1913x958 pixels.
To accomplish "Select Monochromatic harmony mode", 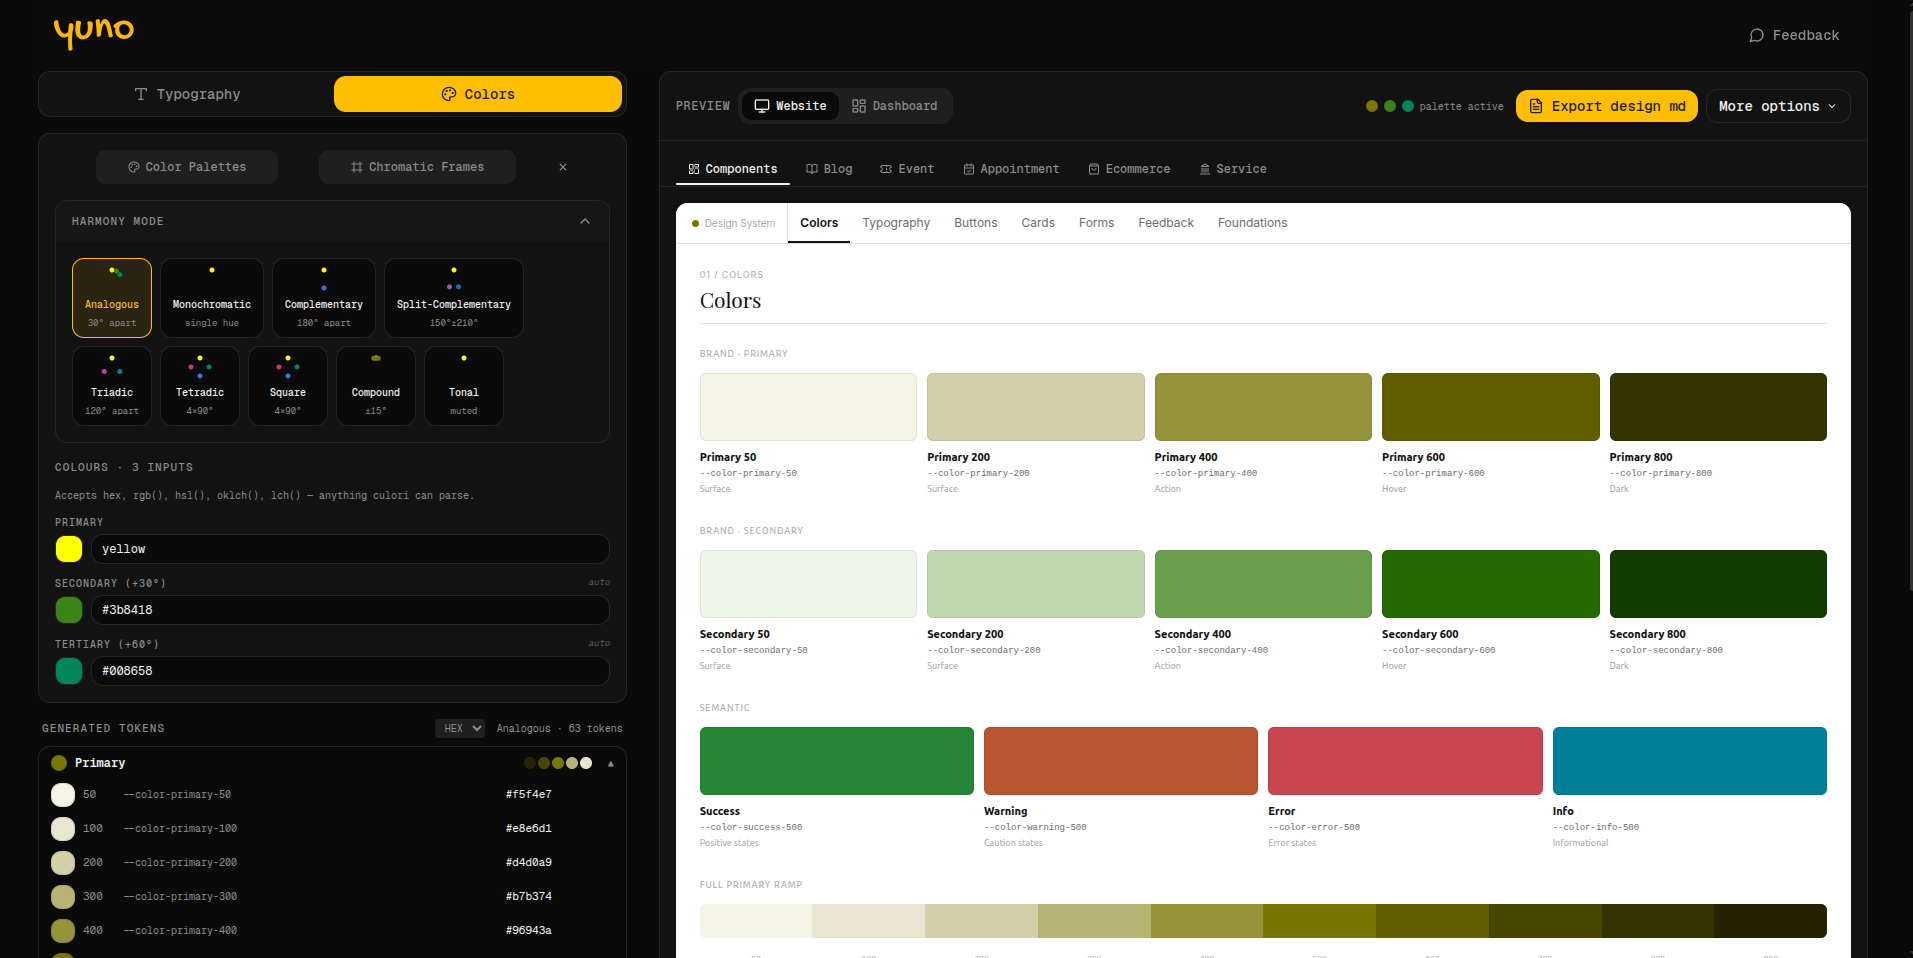I will pyautogui.click(x=212, y=298).
